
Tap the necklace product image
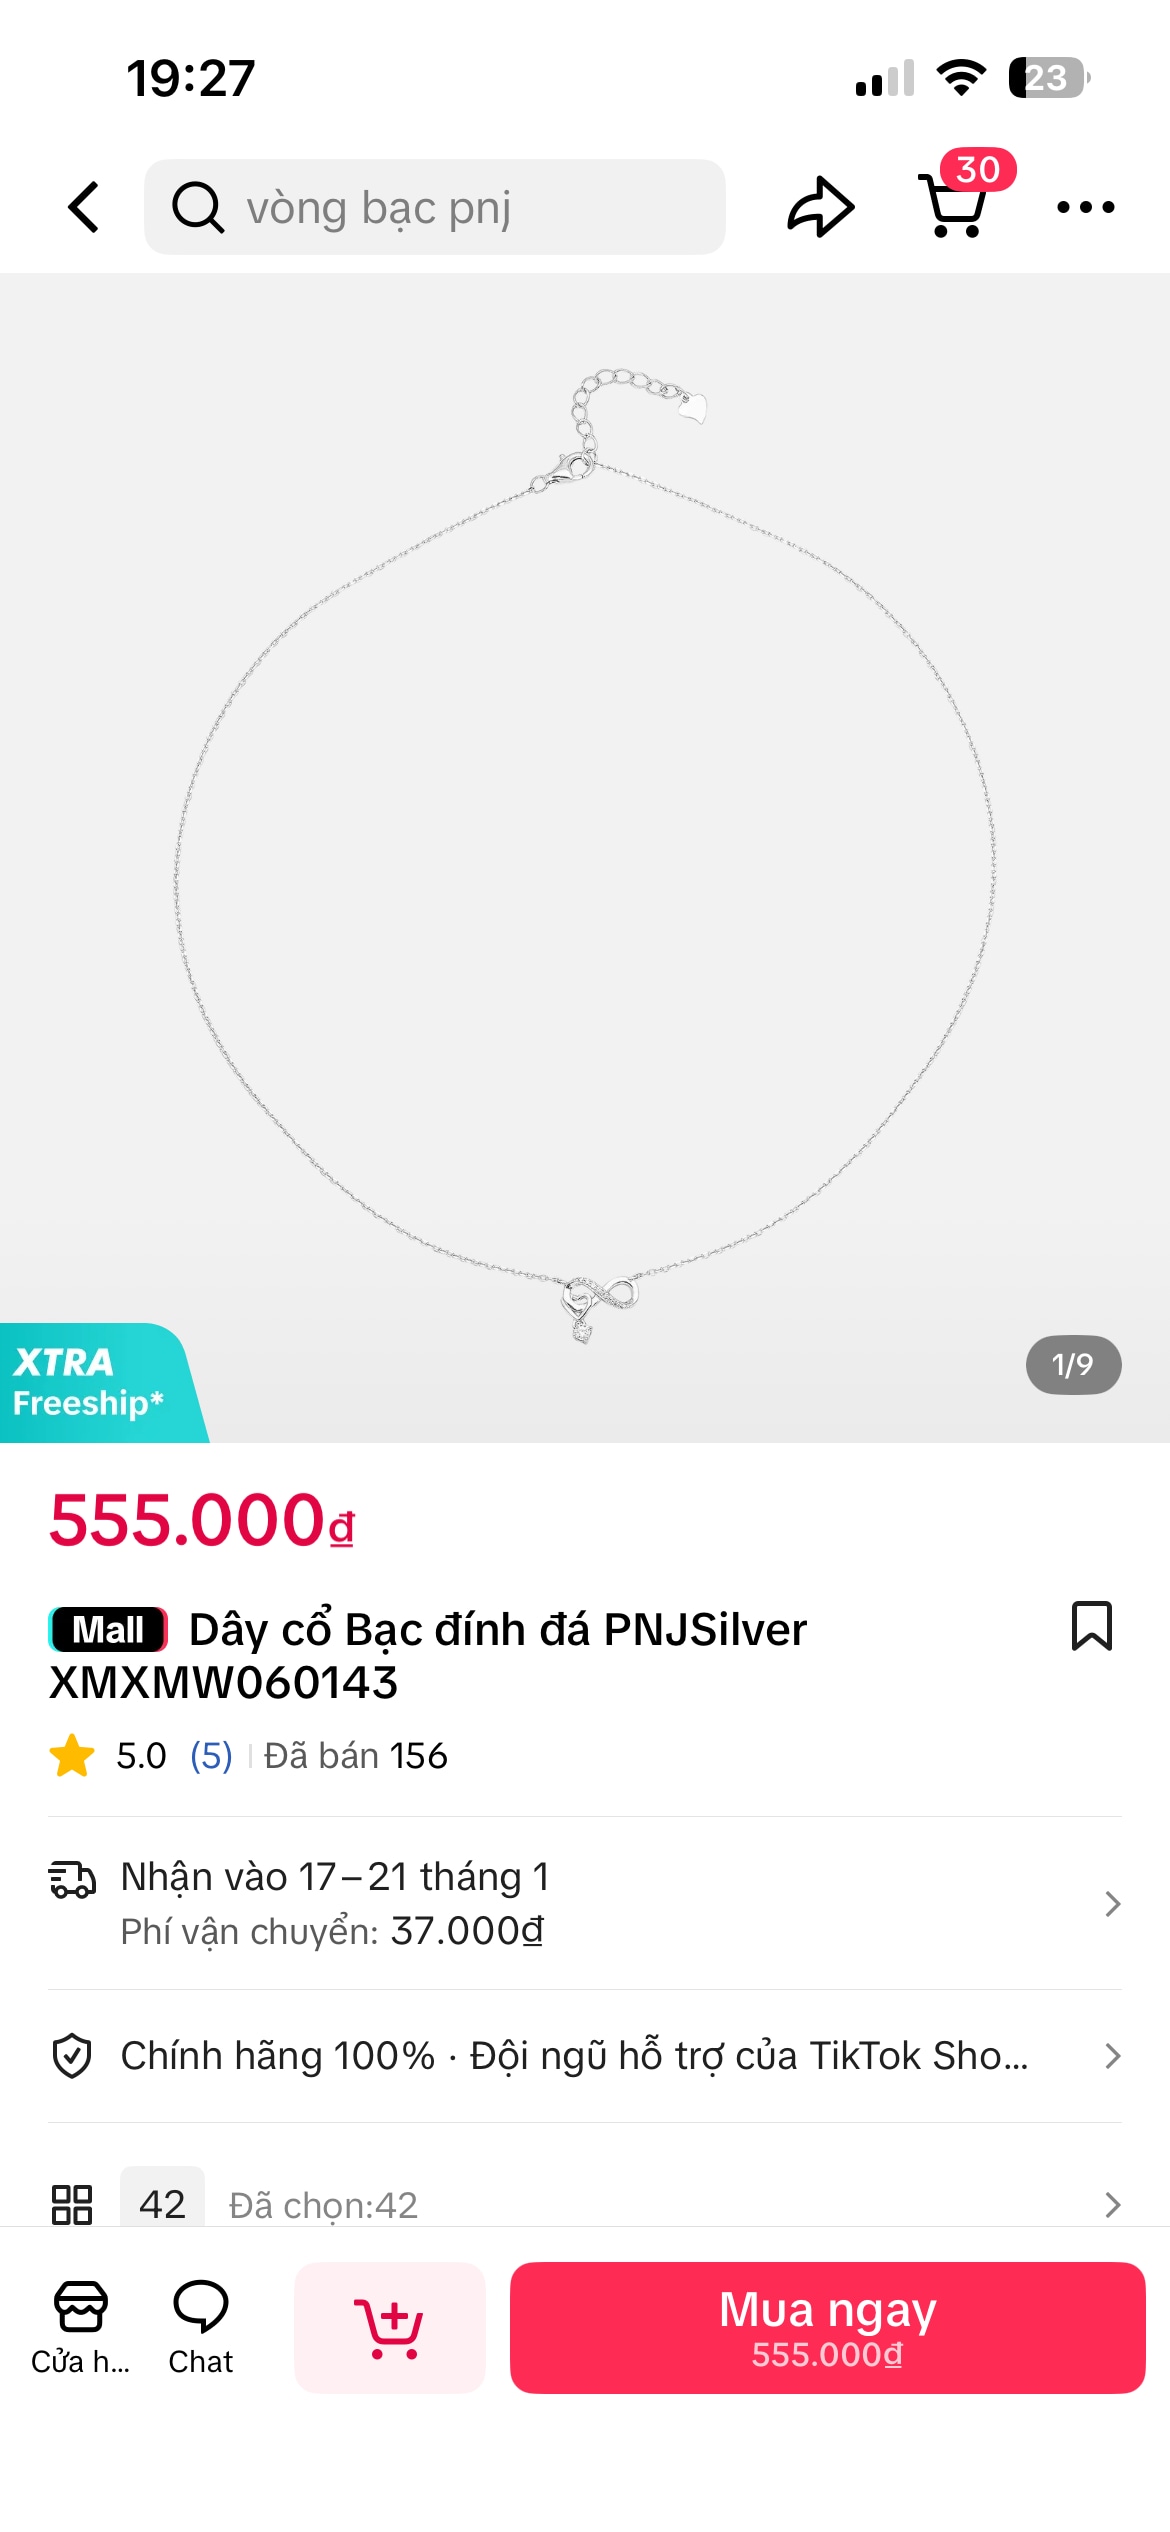585,857
